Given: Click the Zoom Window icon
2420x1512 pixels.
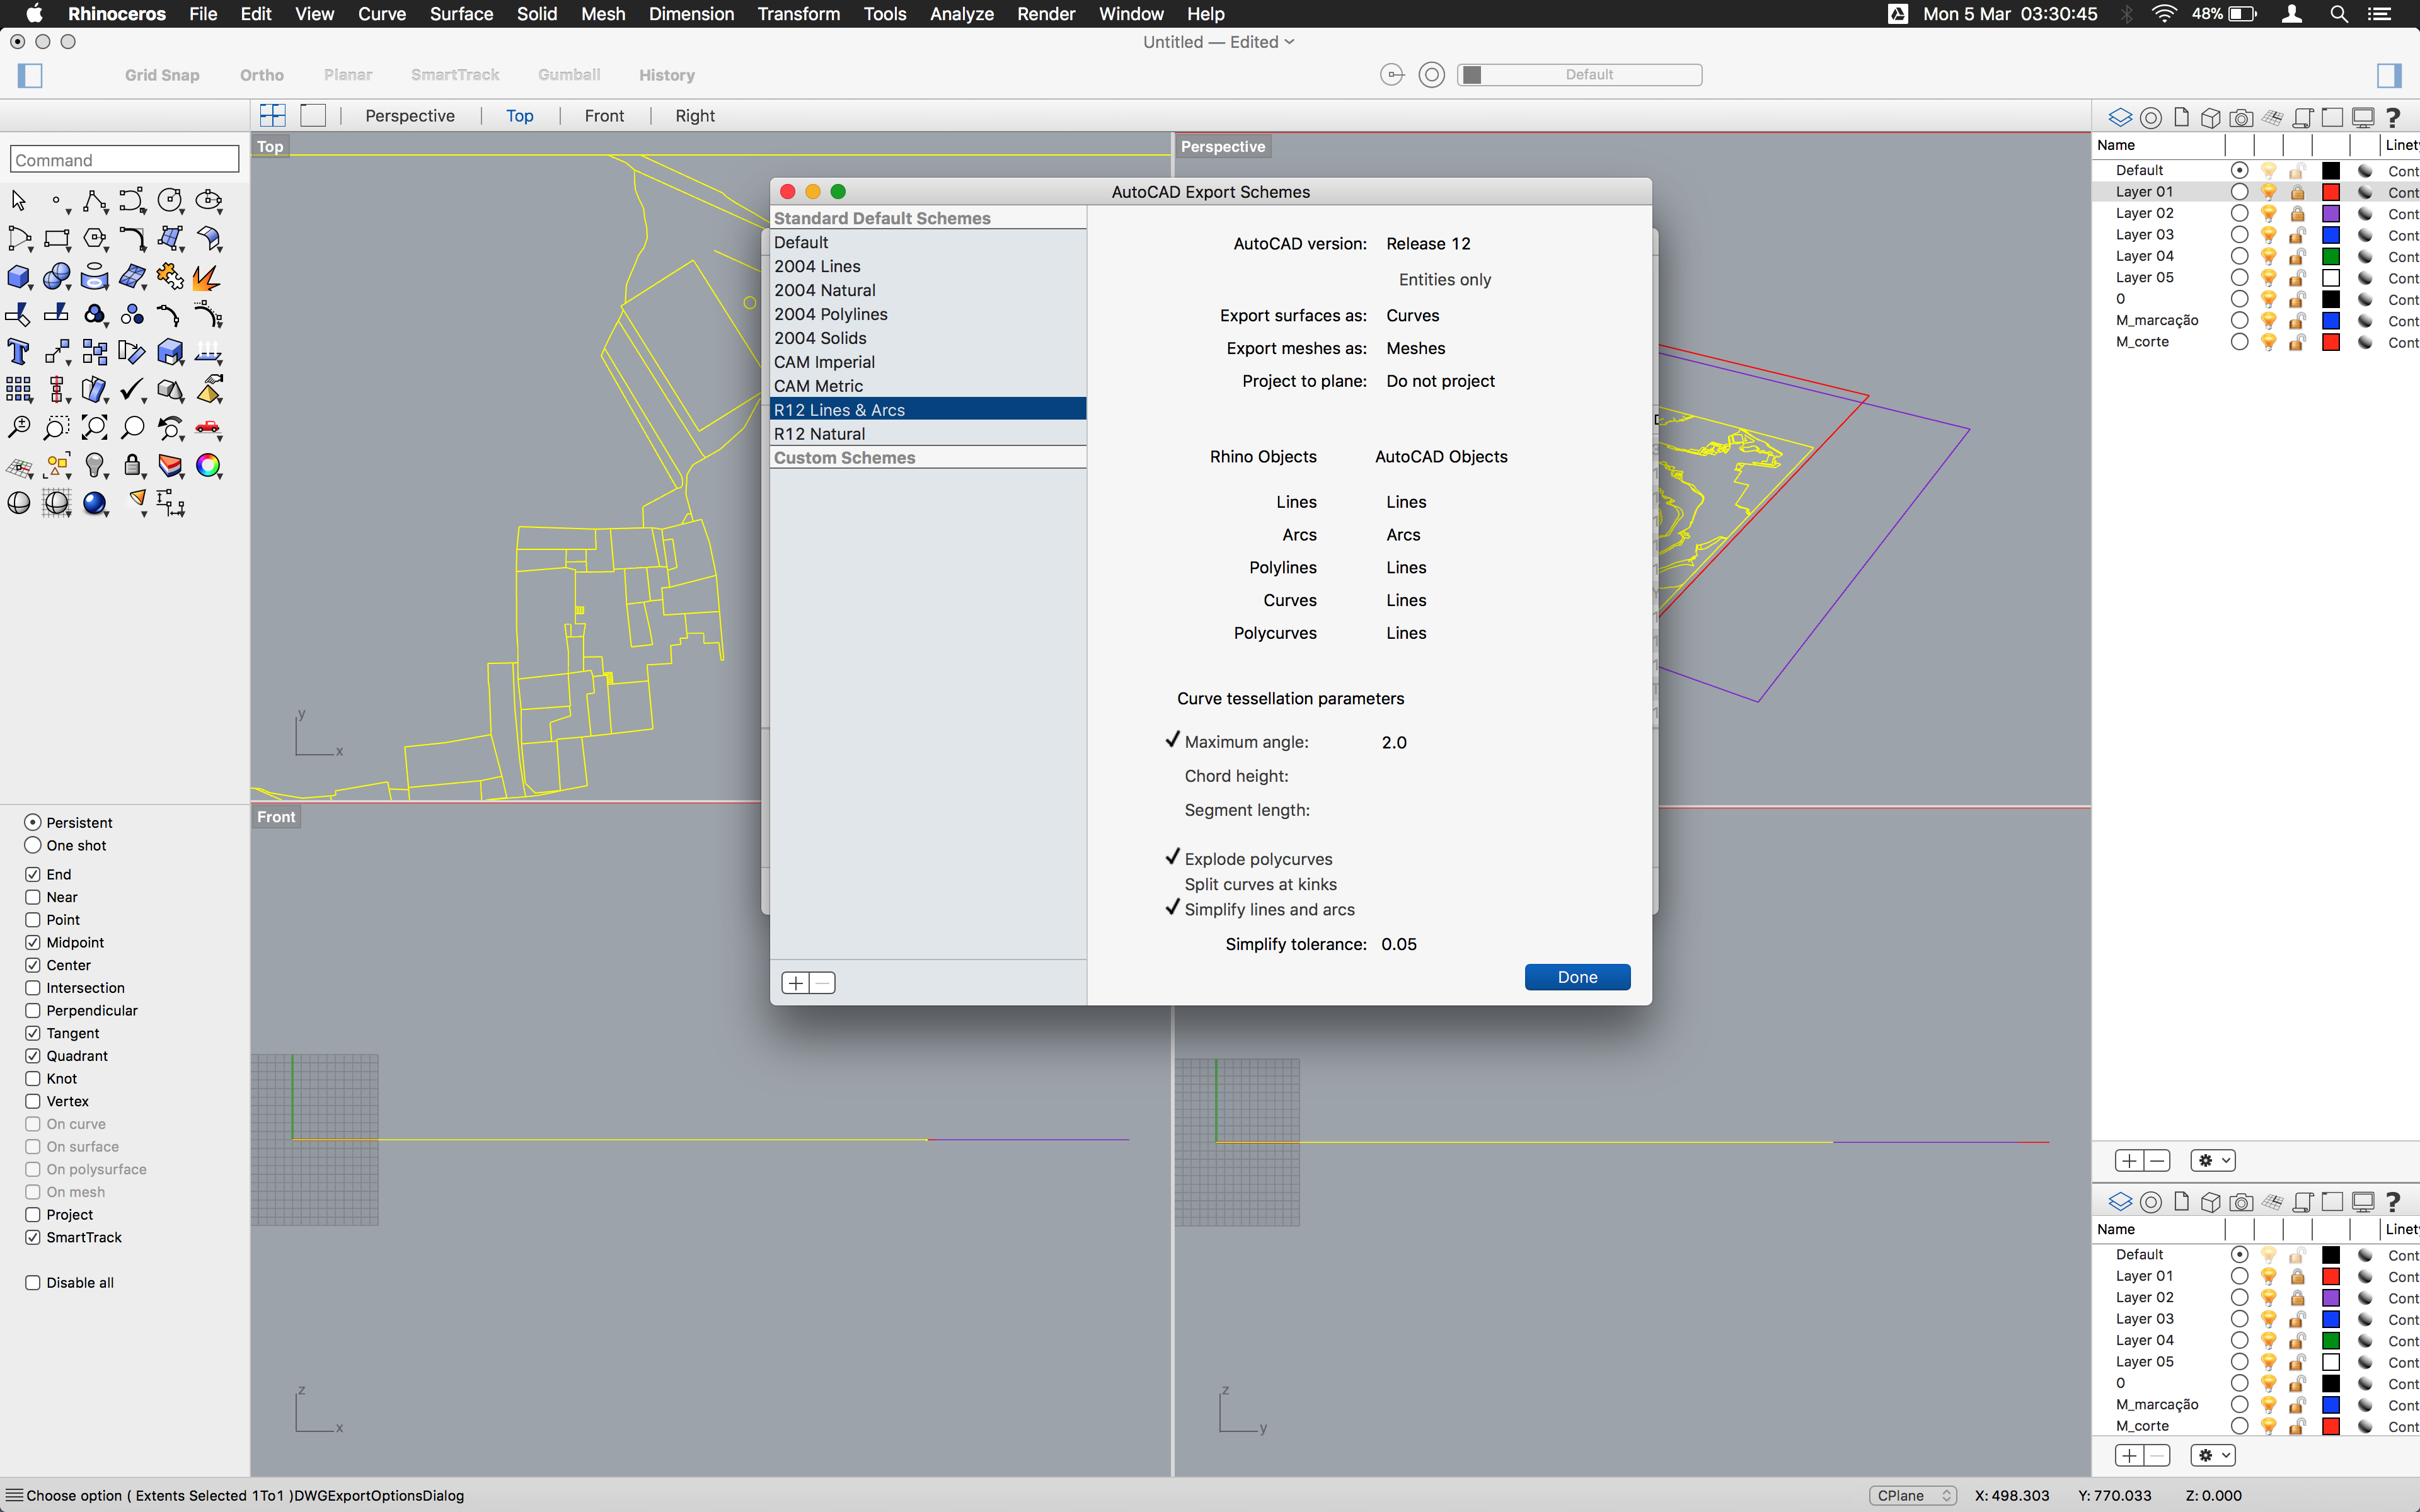Looking at the screenshot, I should coord(57,428).
